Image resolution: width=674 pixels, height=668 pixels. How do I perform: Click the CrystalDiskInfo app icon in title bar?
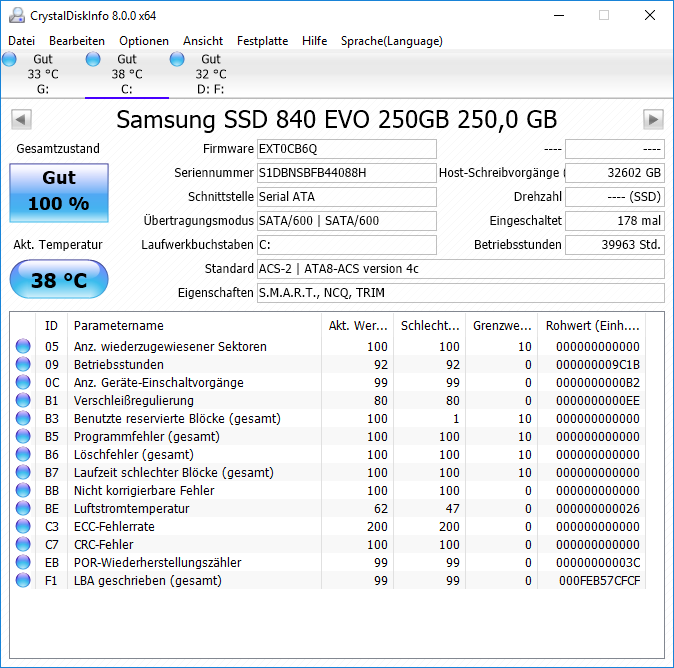[17, 15]
